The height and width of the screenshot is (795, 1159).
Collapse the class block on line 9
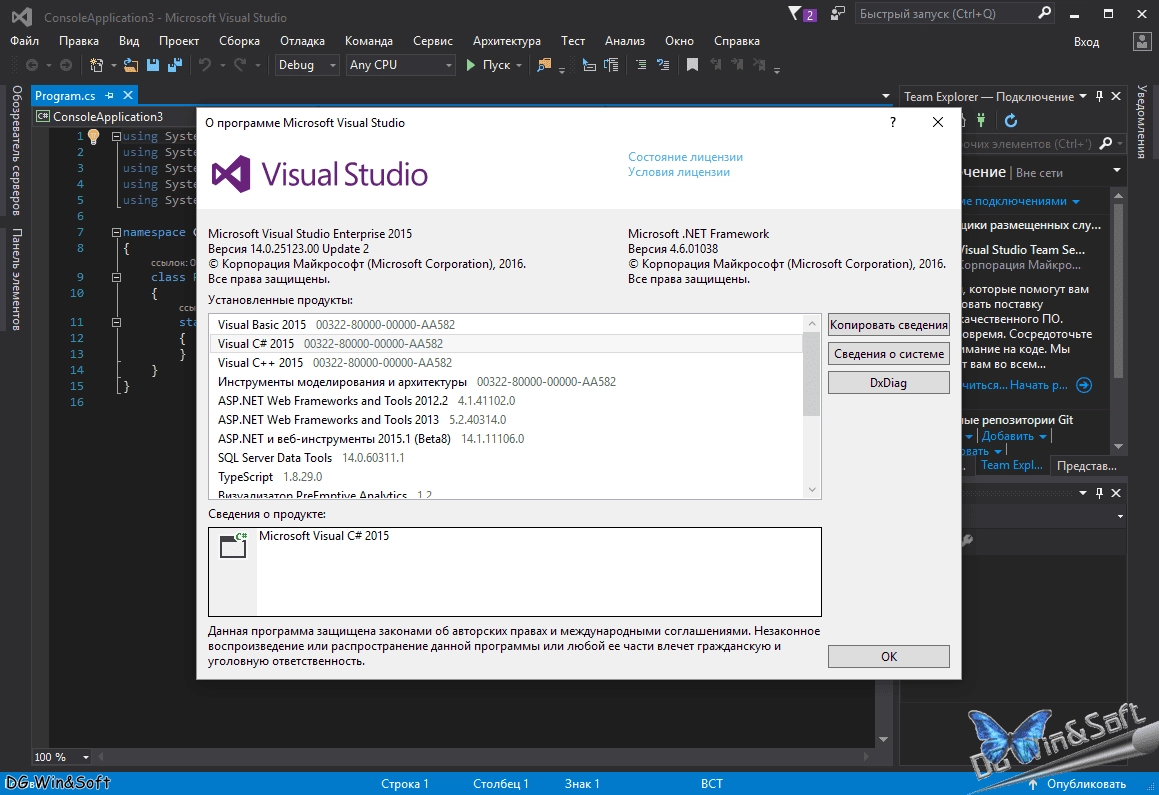[x=116, y=277]
